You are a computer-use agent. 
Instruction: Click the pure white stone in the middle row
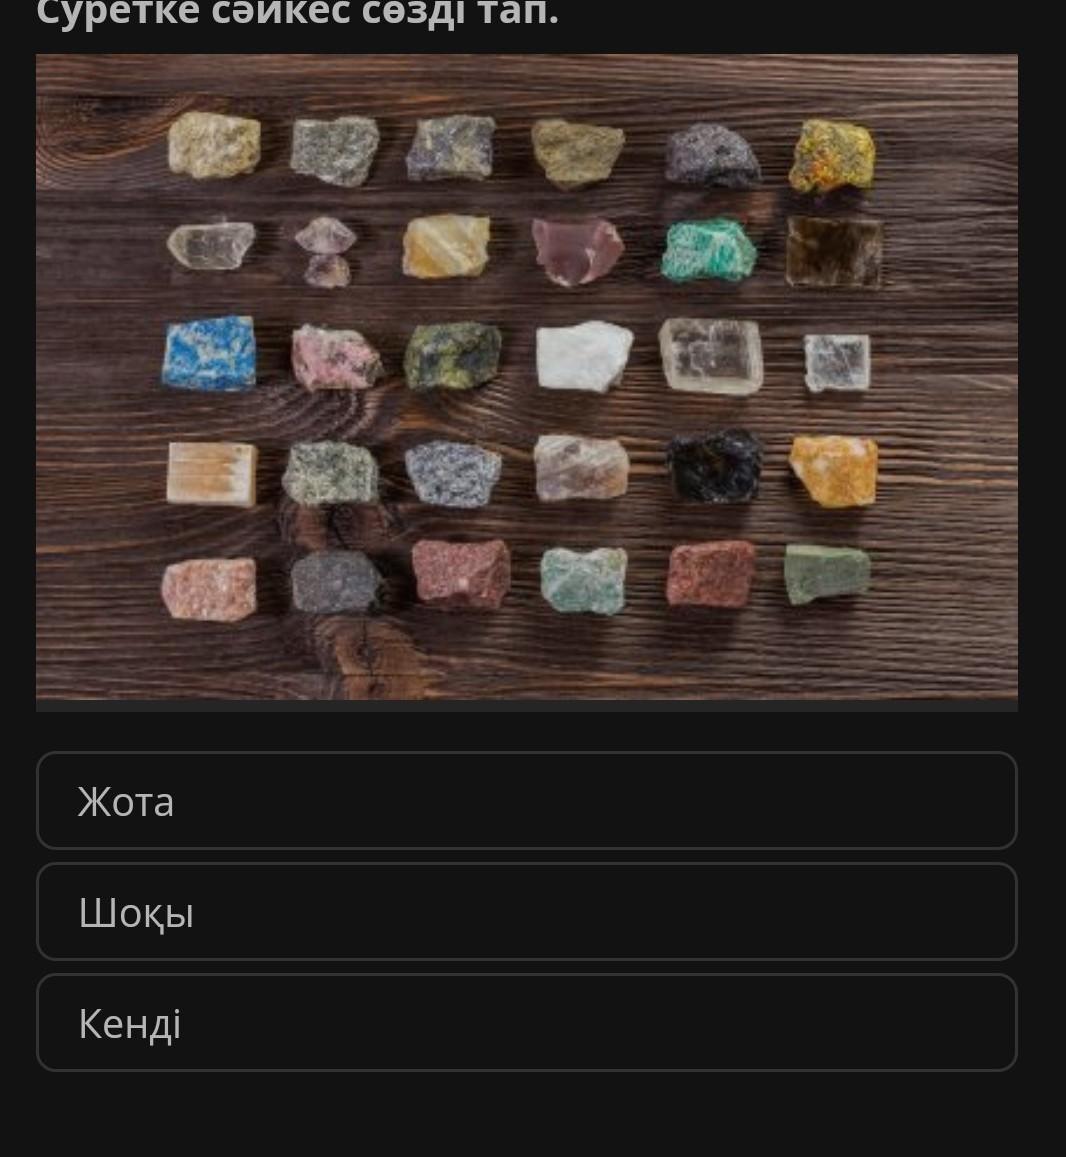[584, 356]
